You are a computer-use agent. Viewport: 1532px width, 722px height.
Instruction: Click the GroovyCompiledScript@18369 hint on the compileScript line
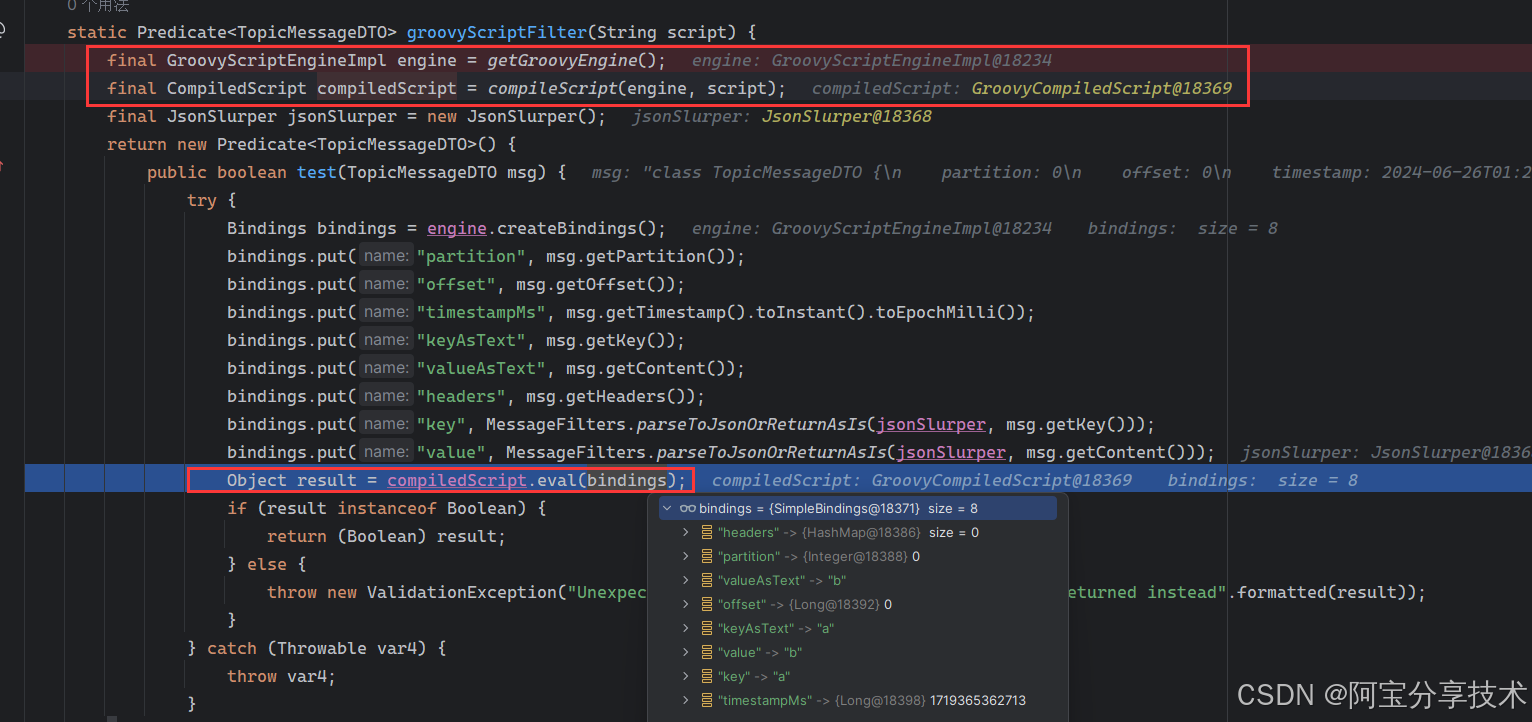tap(1101, 88)
